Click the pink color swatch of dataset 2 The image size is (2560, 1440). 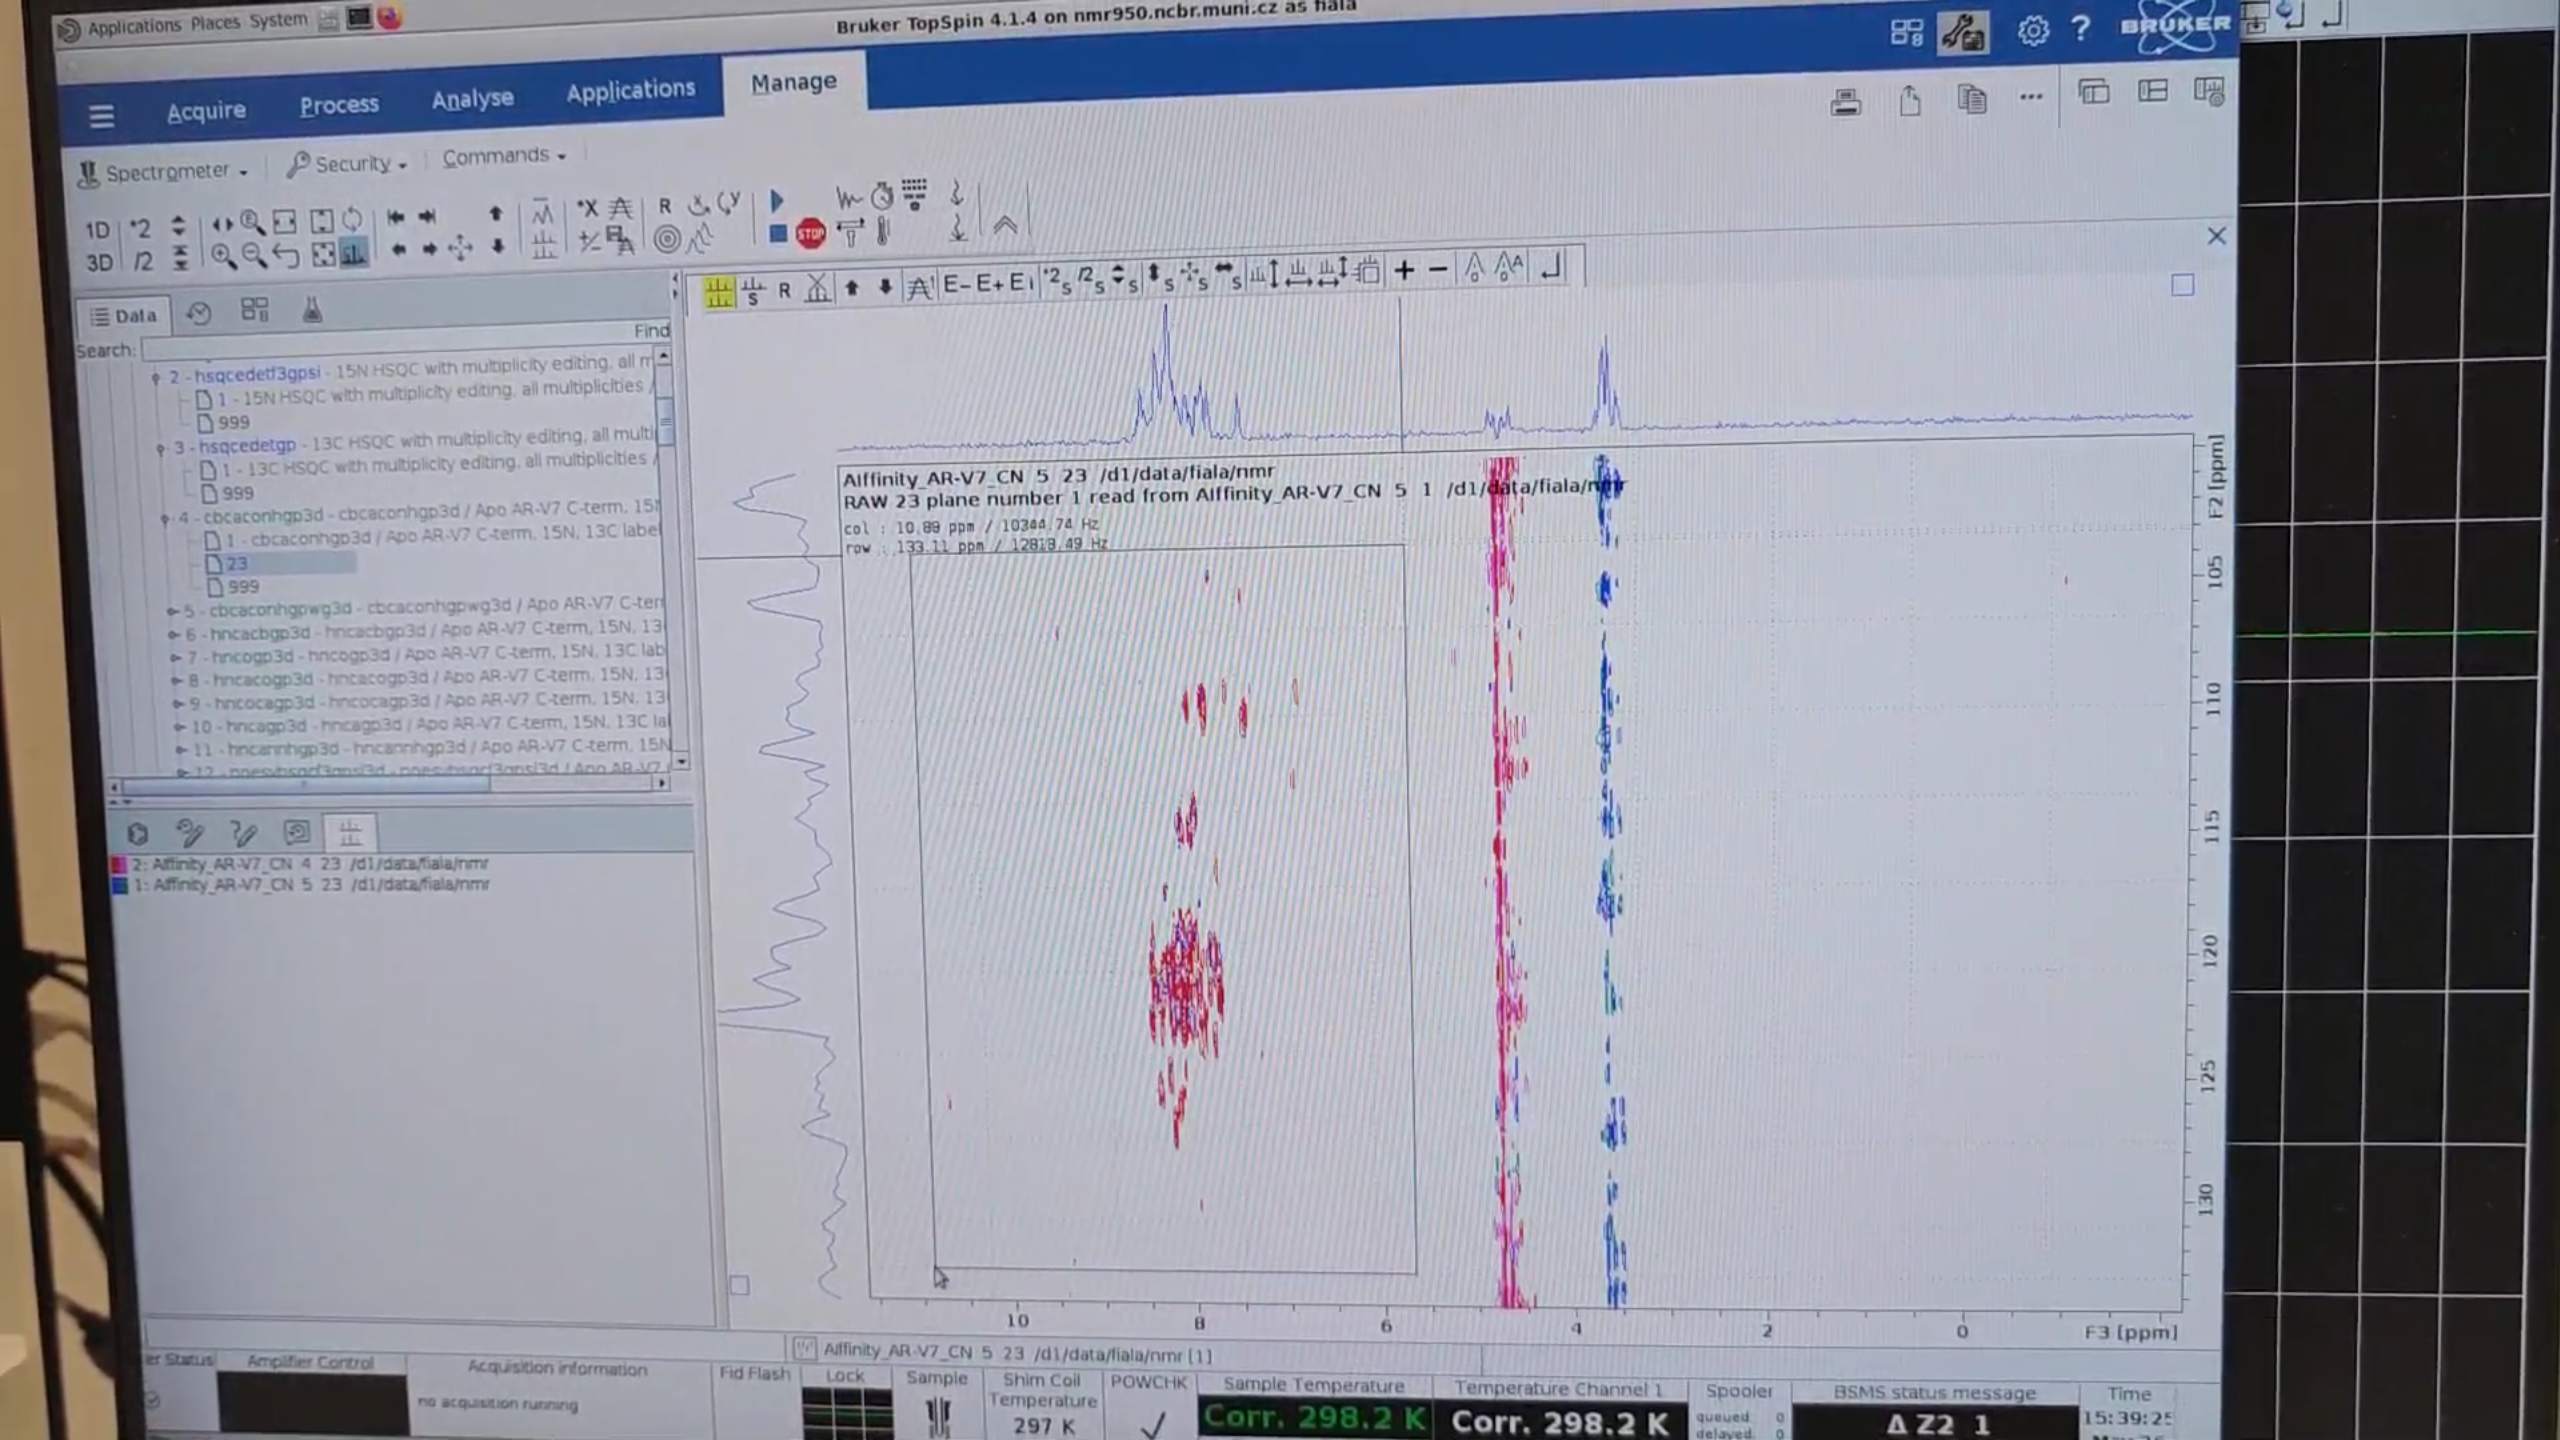tap(119, 864)
